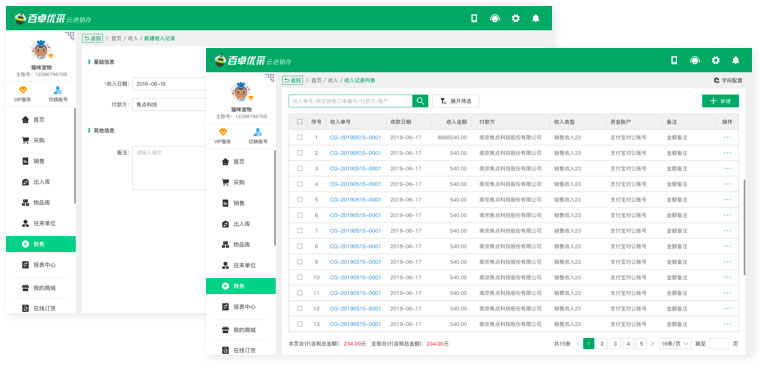This screenshot has width=762, height=365.
Task: Toggle select-all checkbox in table header
Action: pyautogui.click(x=299, y=122)
